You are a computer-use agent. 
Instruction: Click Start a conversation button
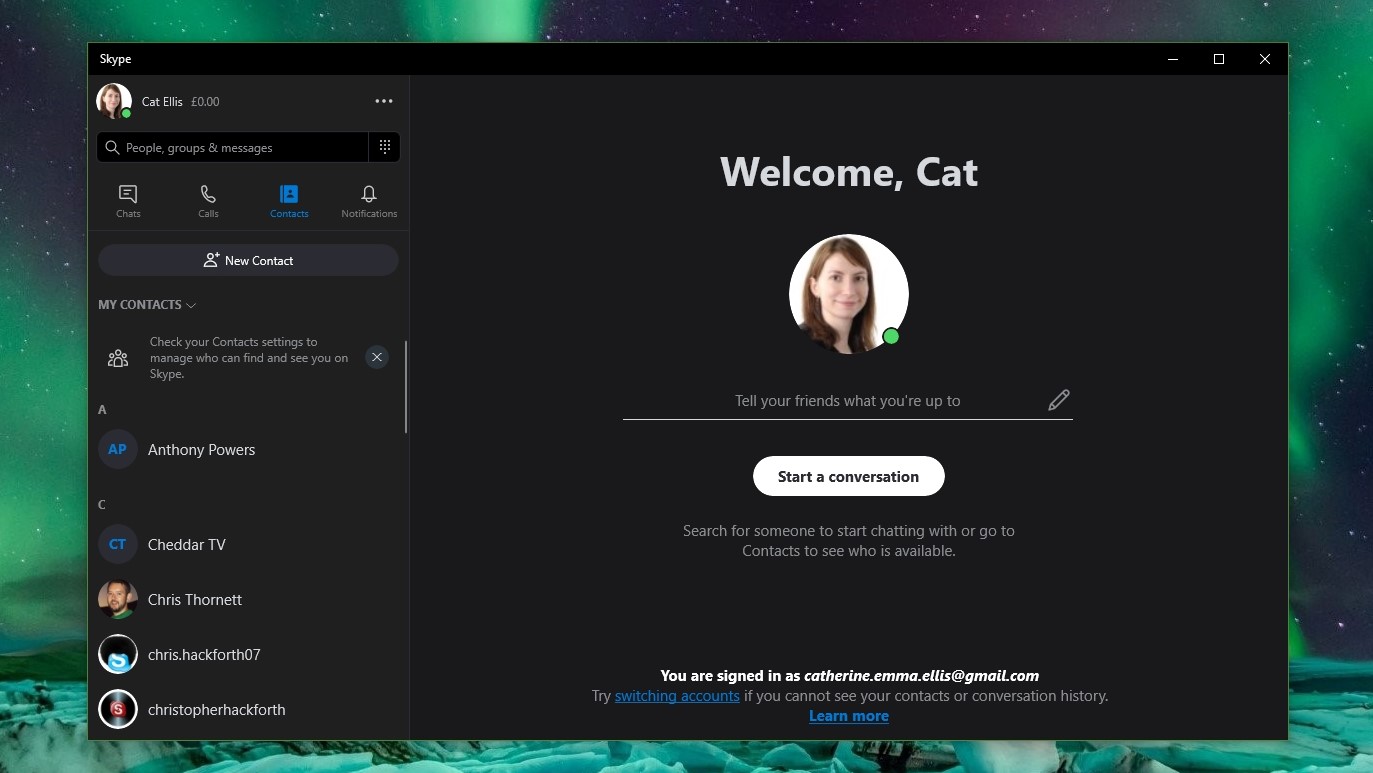[848, 476]
